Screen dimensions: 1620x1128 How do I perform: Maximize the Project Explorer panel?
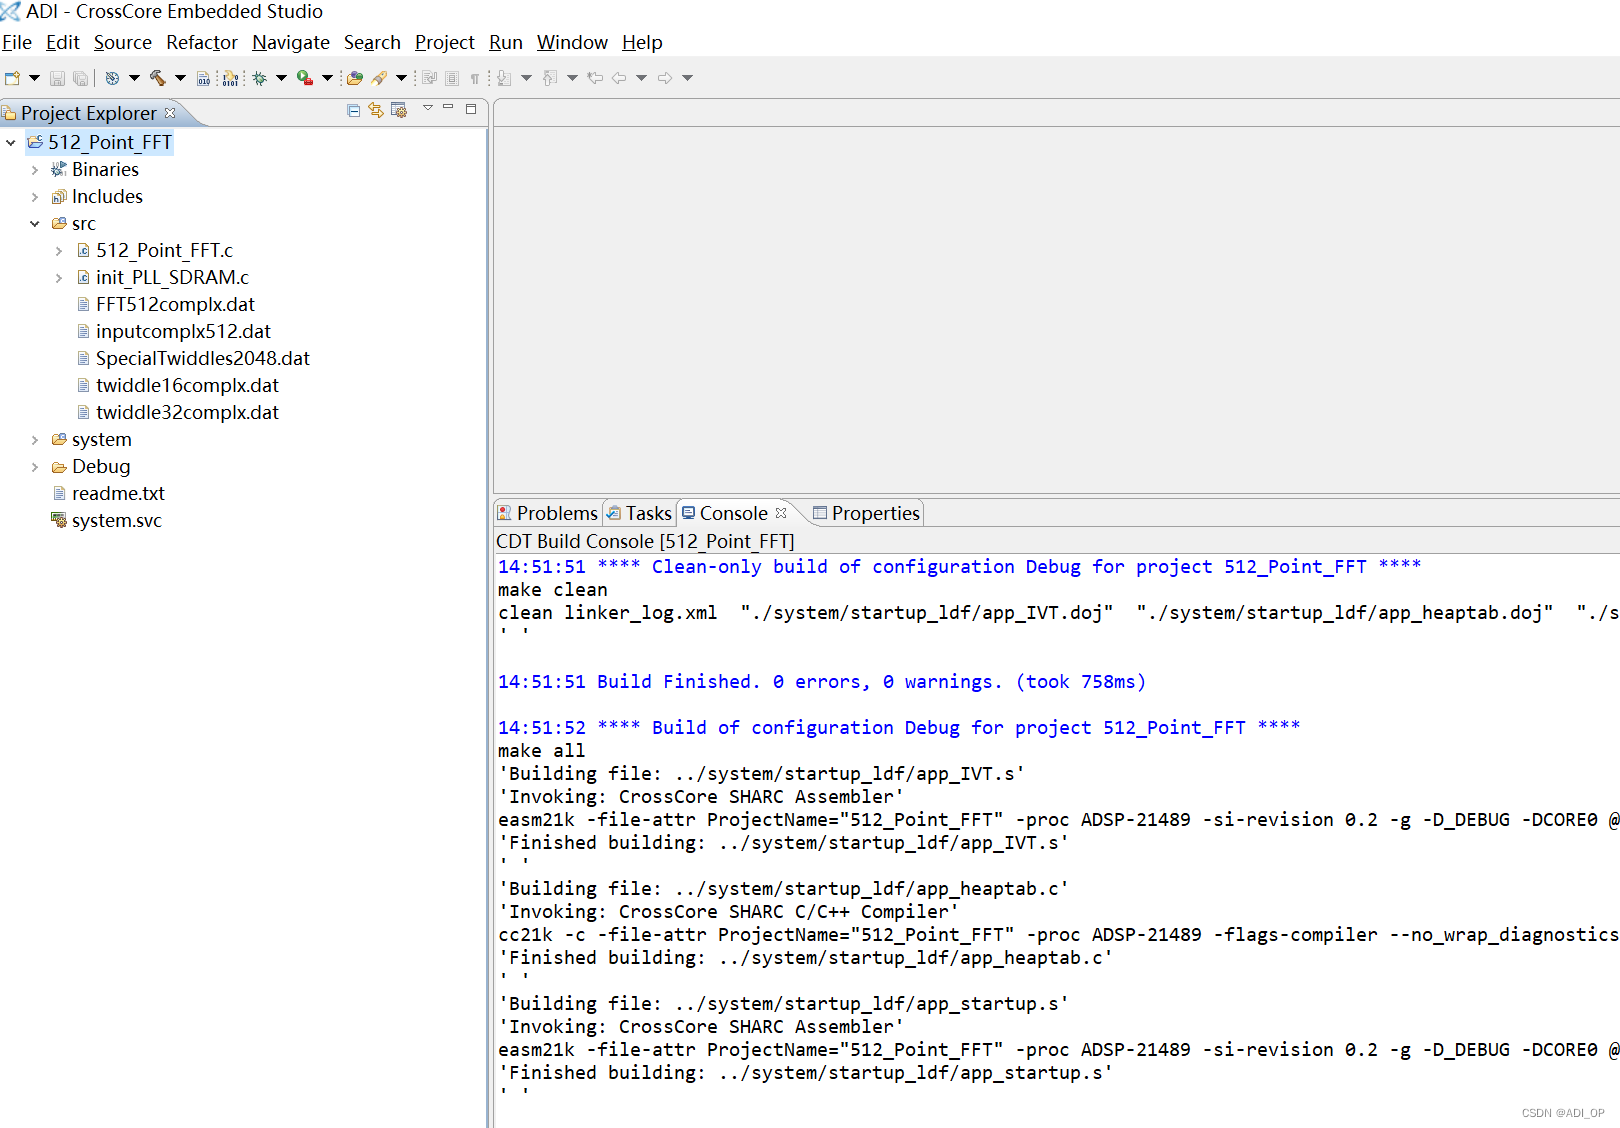coord(471,109)
